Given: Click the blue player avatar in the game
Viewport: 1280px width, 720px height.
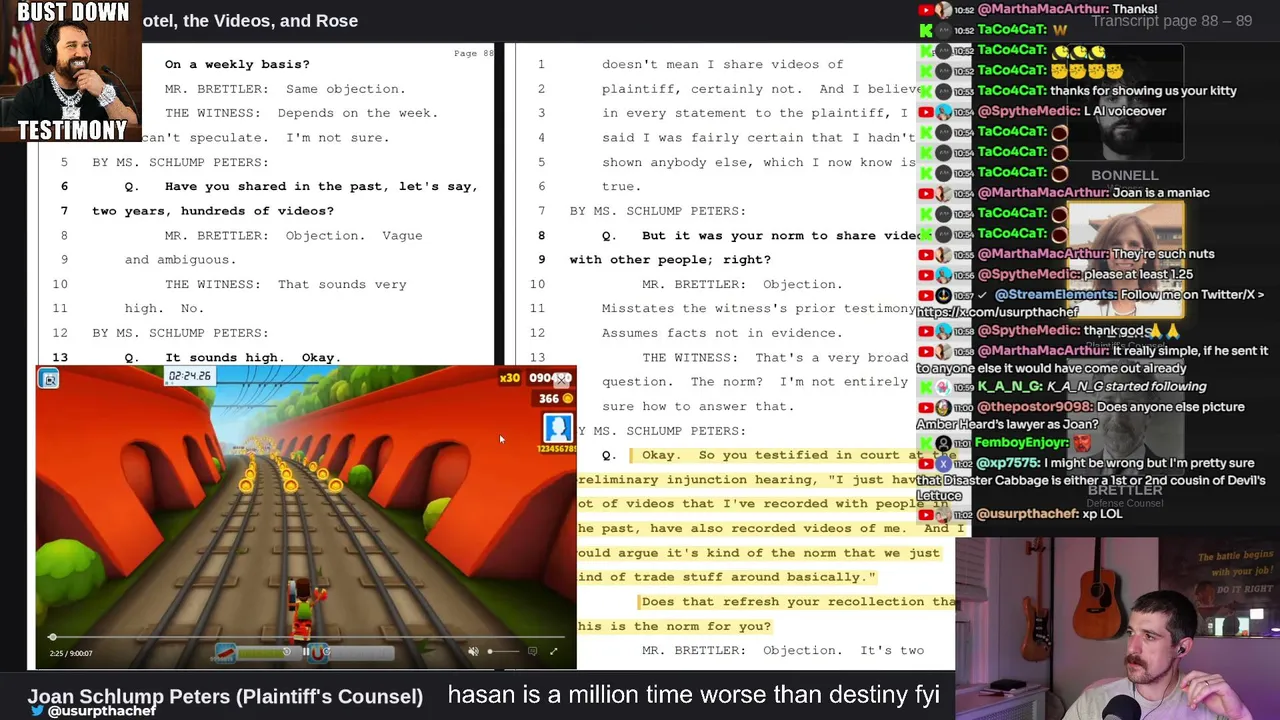Looking at the screenshot, I should (x=558, y=428).
